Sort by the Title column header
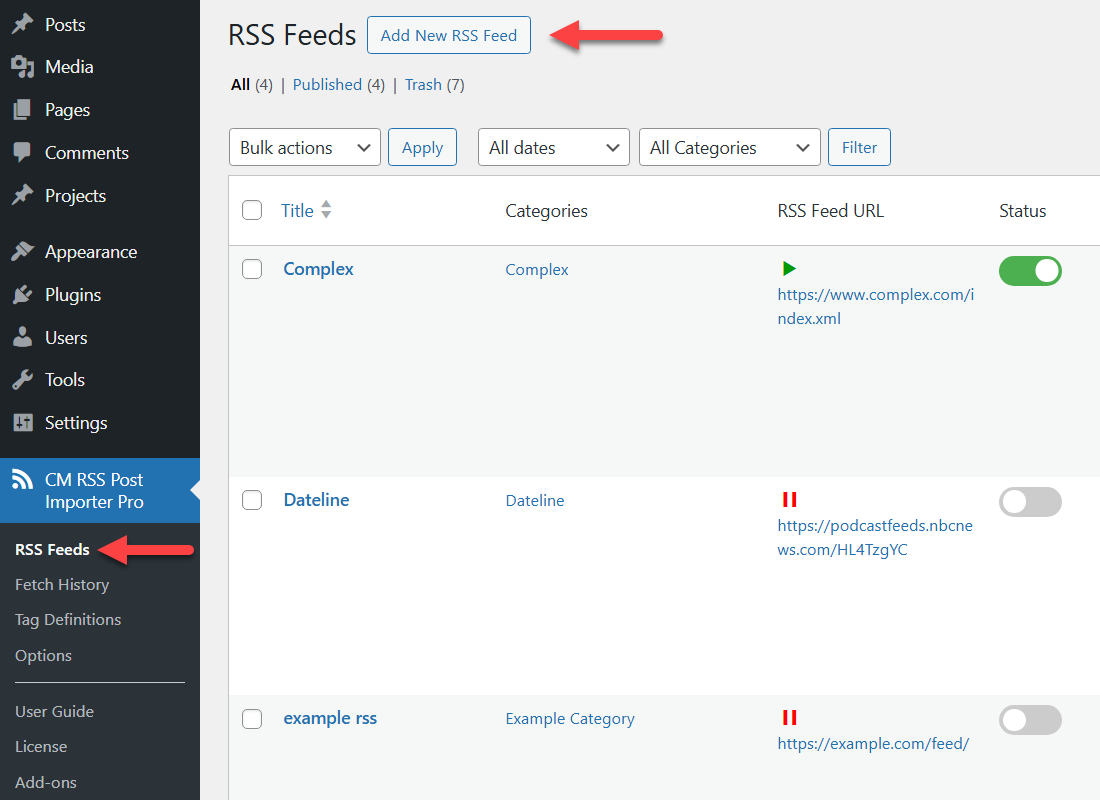1100x800 pixels. [297, 211]
